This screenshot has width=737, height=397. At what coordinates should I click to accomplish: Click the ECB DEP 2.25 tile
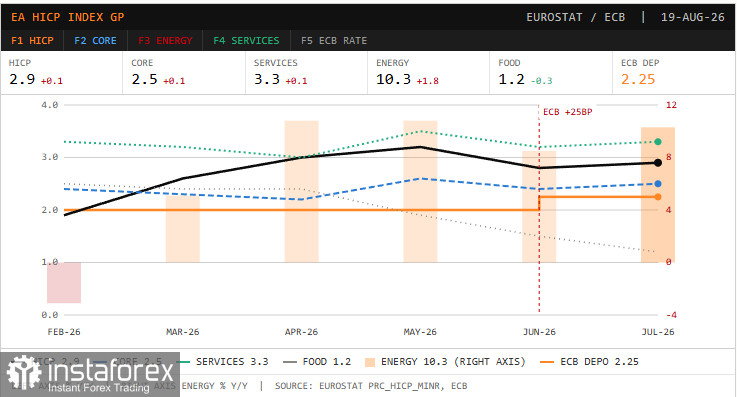coord(674,73)
